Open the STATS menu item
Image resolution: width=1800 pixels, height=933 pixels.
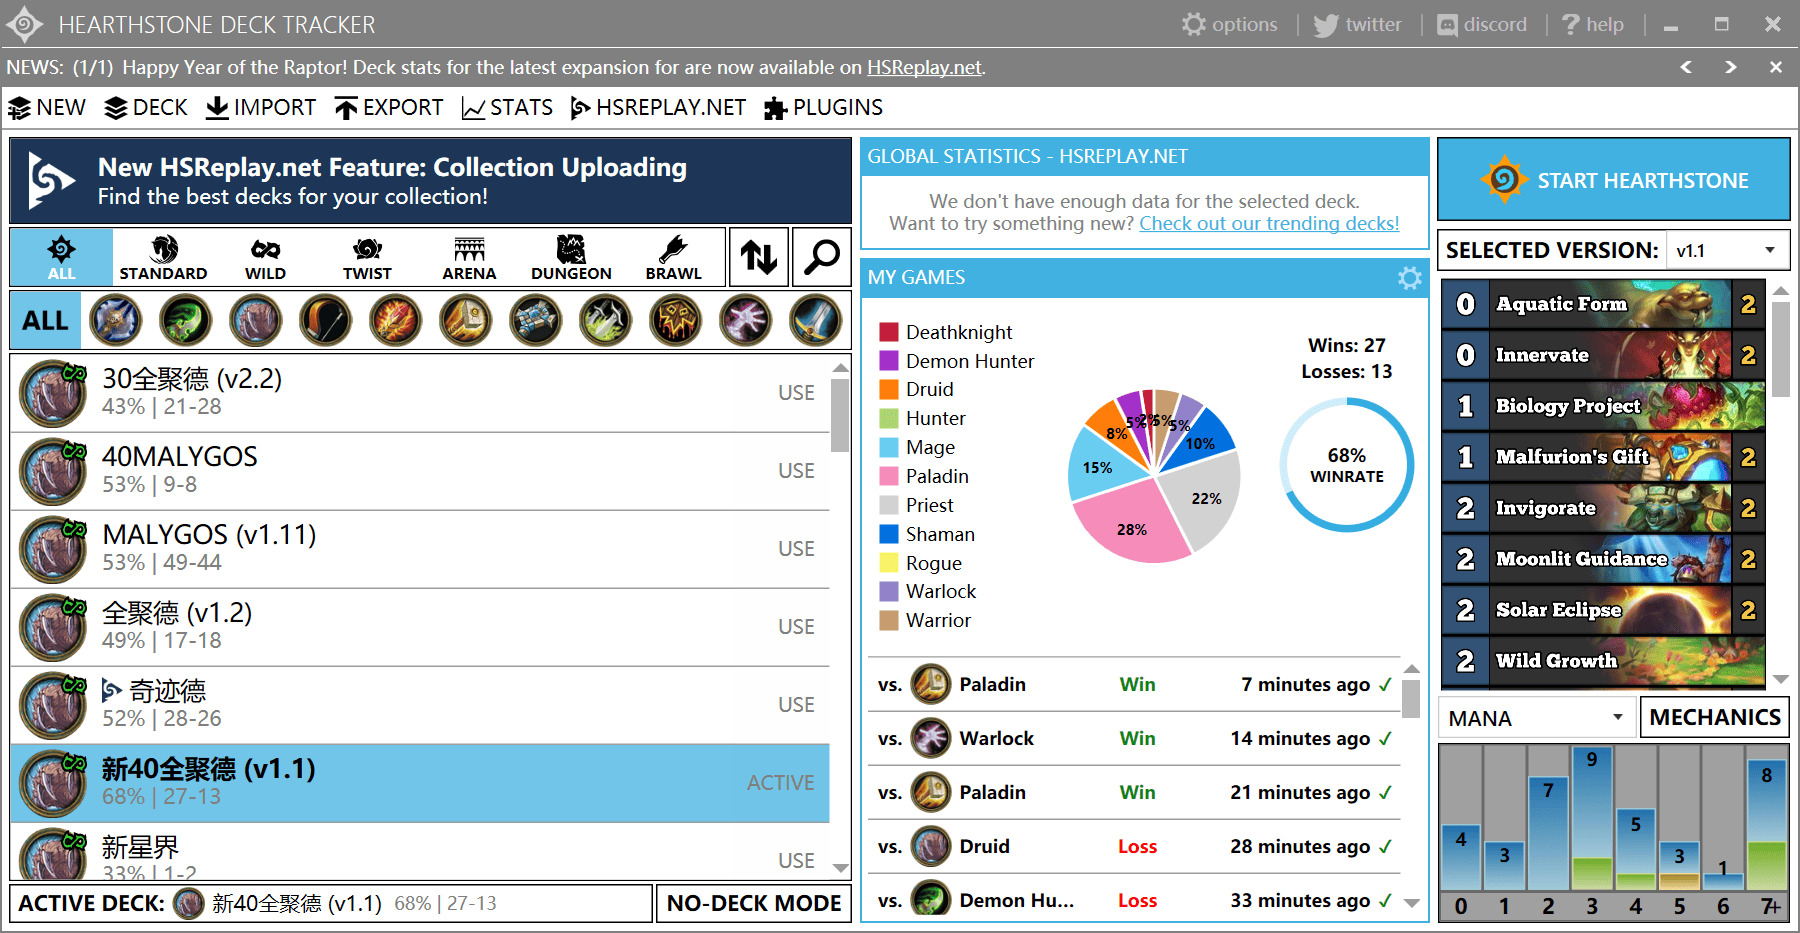click(x=507, y=108)
